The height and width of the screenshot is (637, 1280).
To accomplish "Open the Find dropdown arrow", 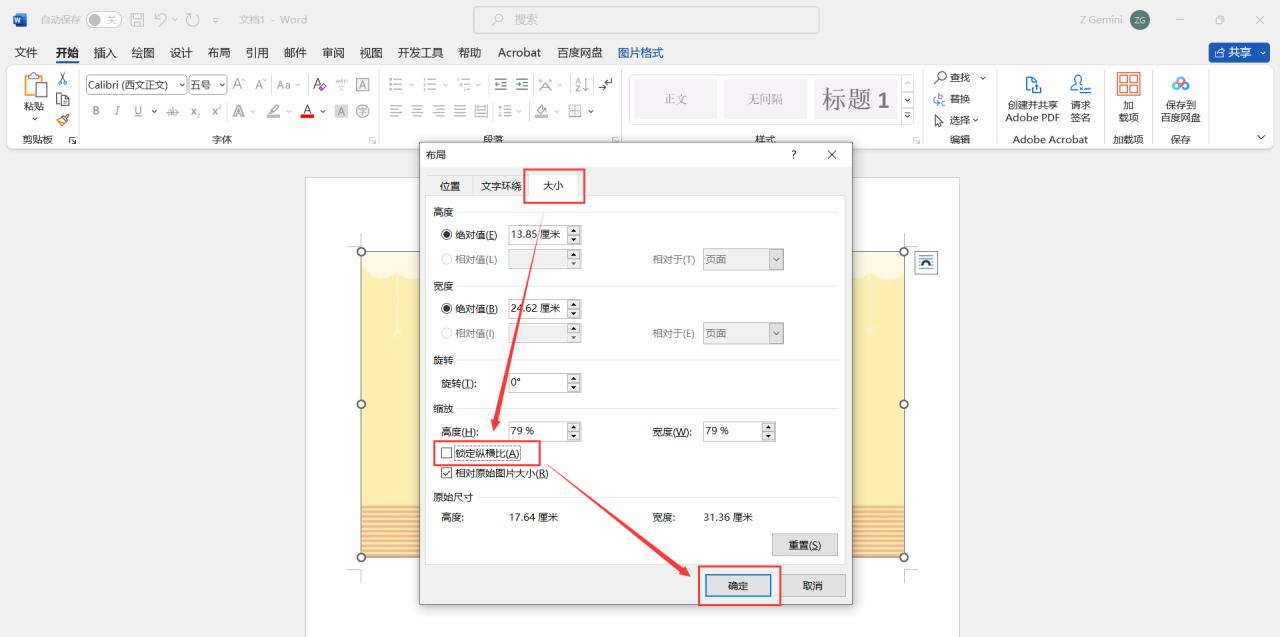I will click(983, 78).
